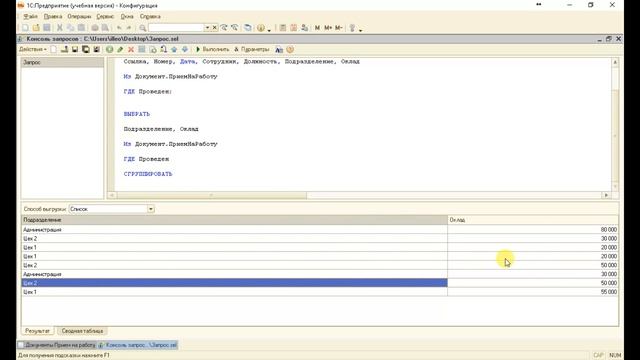Clear the search field with X button
Viewport: 640px width, 360px height.
pyautogui.click(x=214, y=28)
